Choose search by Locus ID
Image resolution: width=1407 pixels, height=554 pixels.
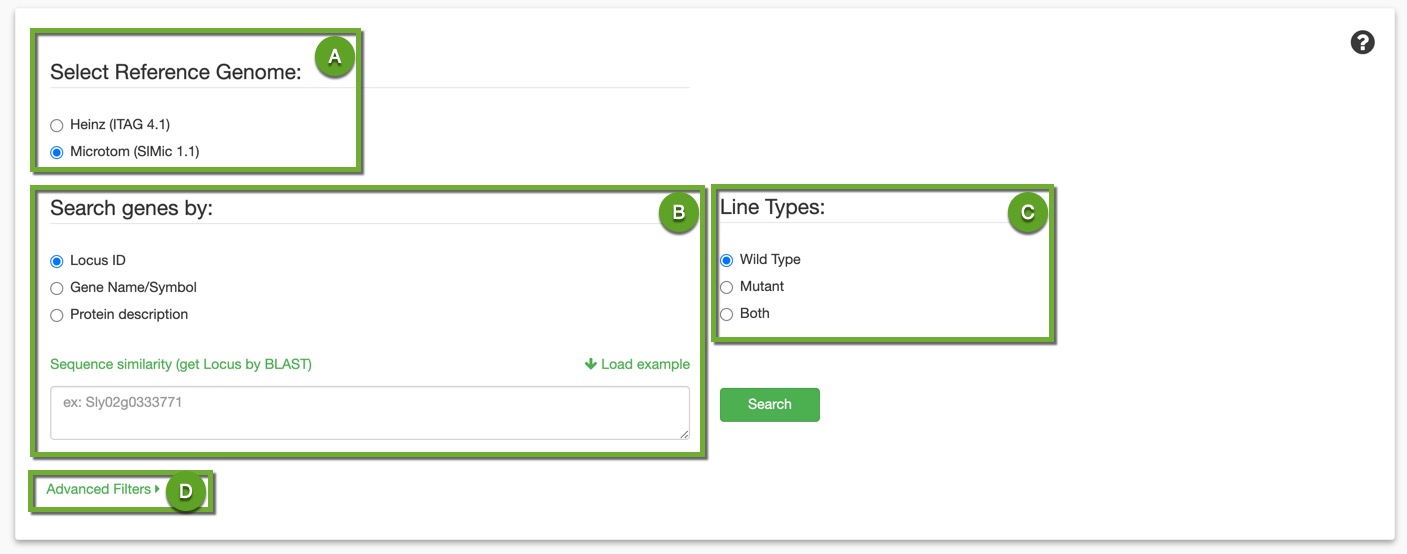point(57,261)
